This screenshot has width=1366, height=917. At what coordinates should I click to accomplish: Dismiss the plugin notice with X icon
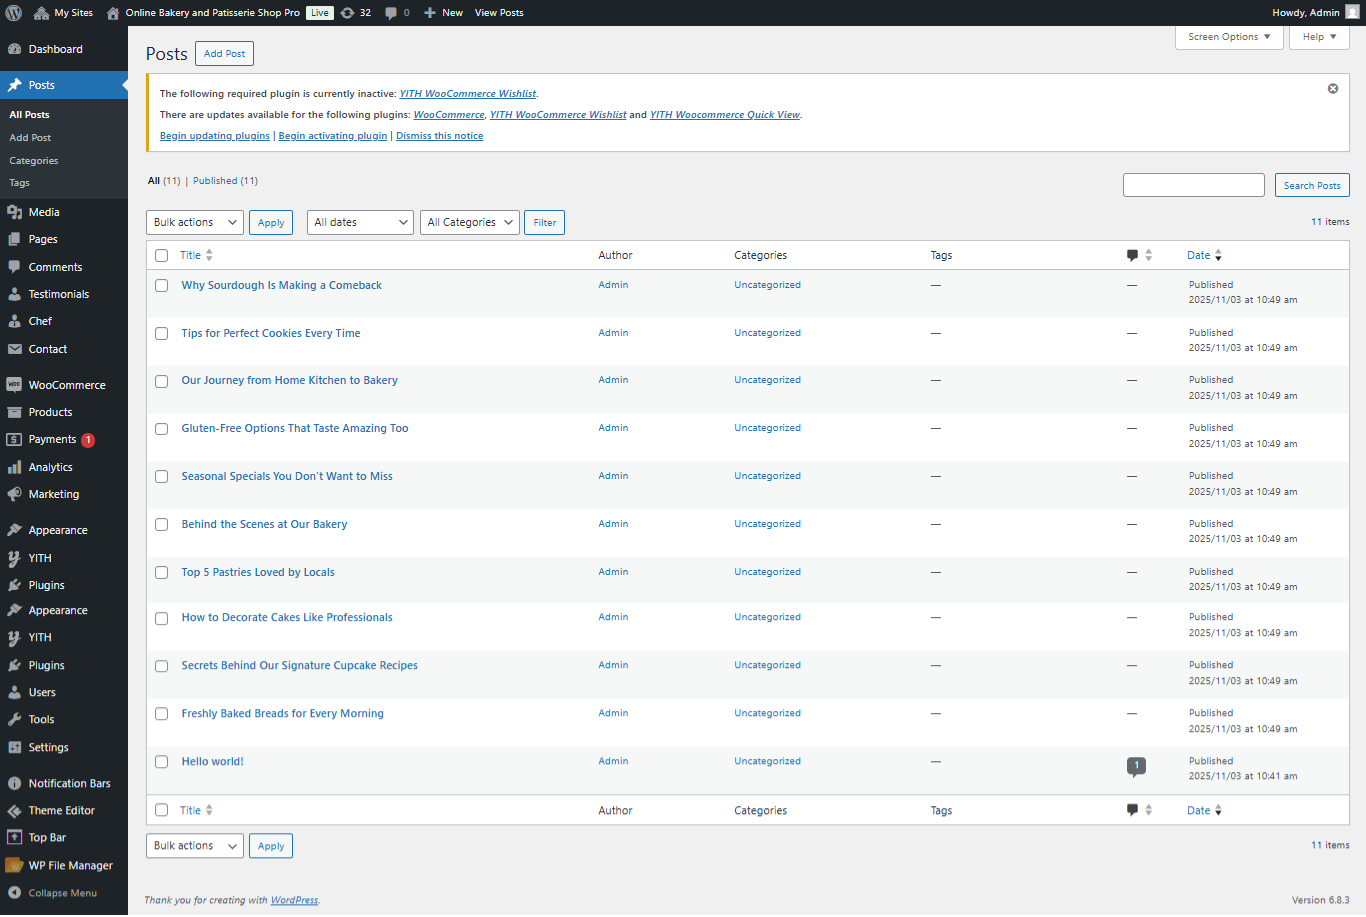pyautogui.click(x=1332, y=89)
